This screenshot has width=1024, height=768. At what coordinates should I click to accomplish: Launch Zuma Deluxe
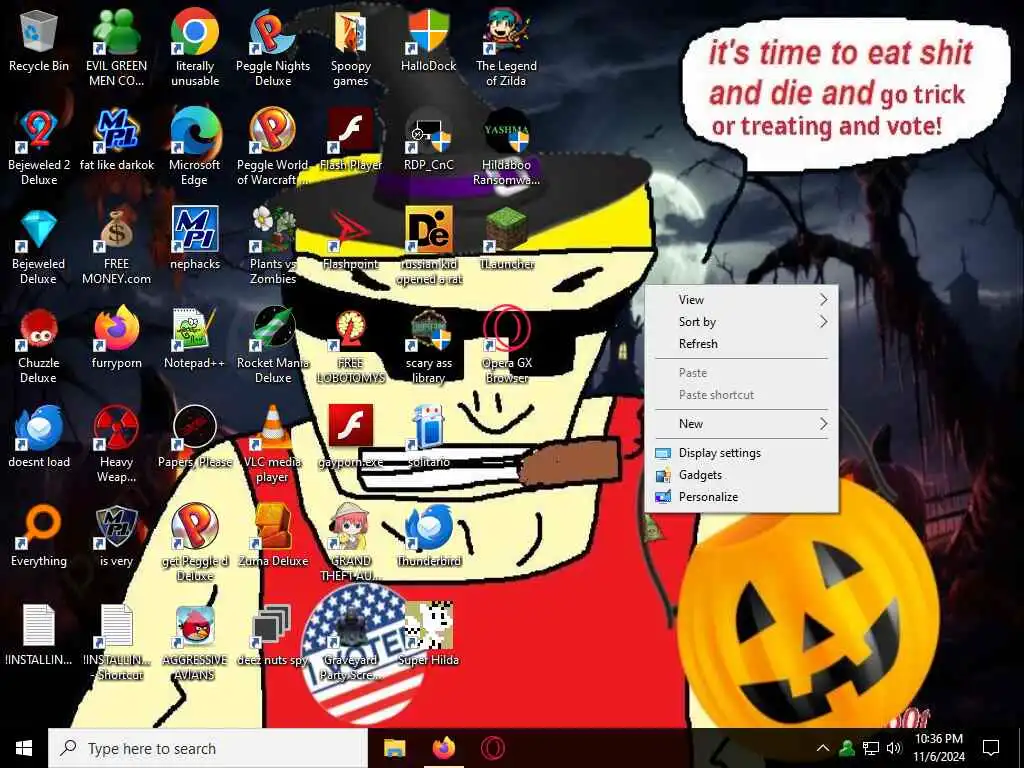[x=273, y=537]
